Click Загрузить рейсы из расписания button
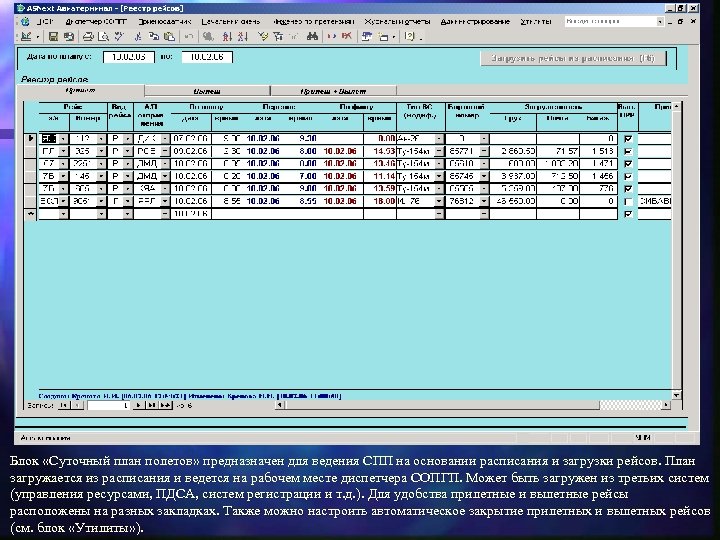 pyautogui.click(x=573, y=58)
